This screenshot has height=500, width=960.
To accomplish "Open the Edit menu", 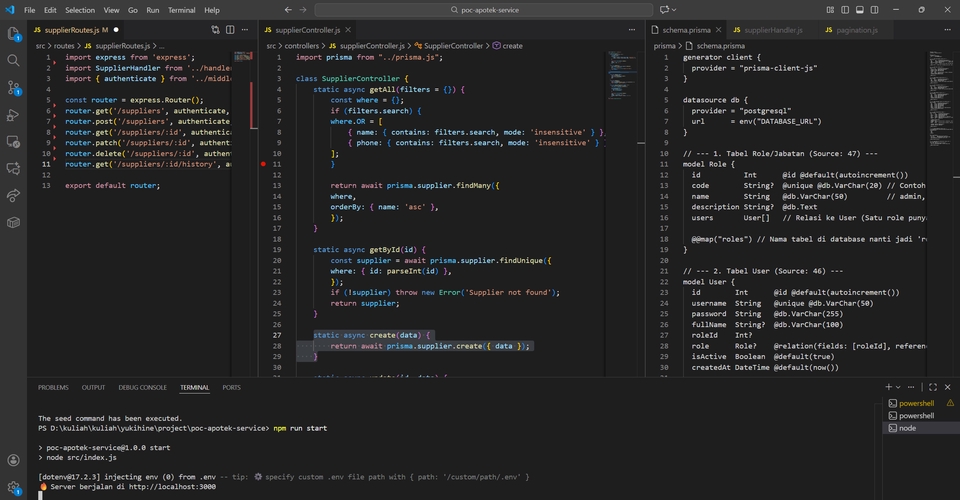I will [x=50, y=10].
